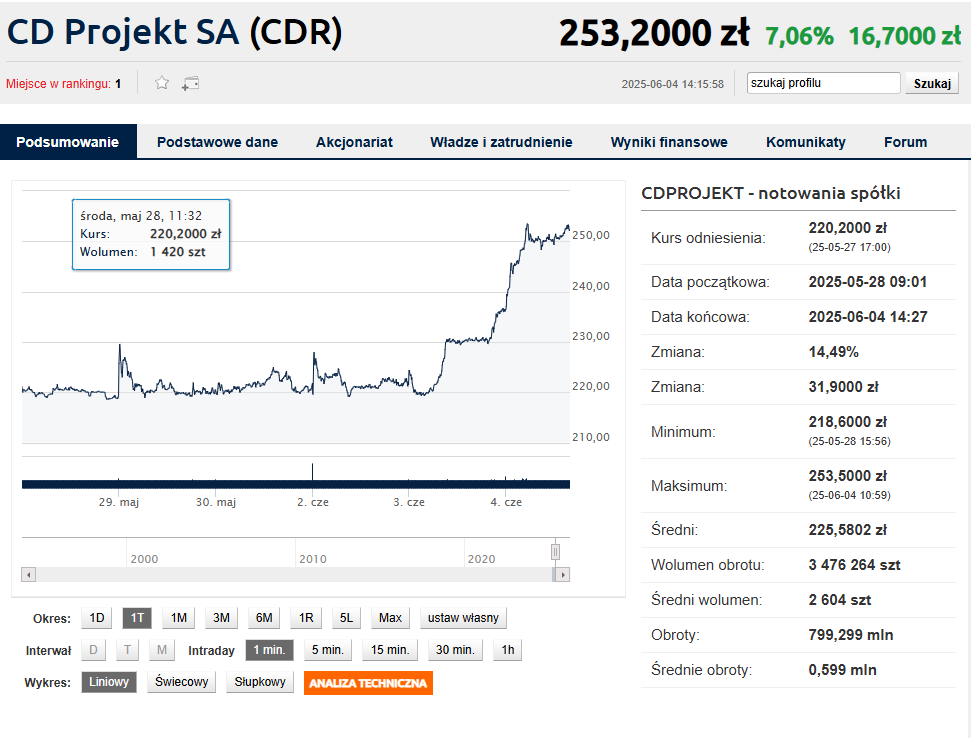Open the Podsumowanie tab
973x738 pixels.
coord(68,142)
